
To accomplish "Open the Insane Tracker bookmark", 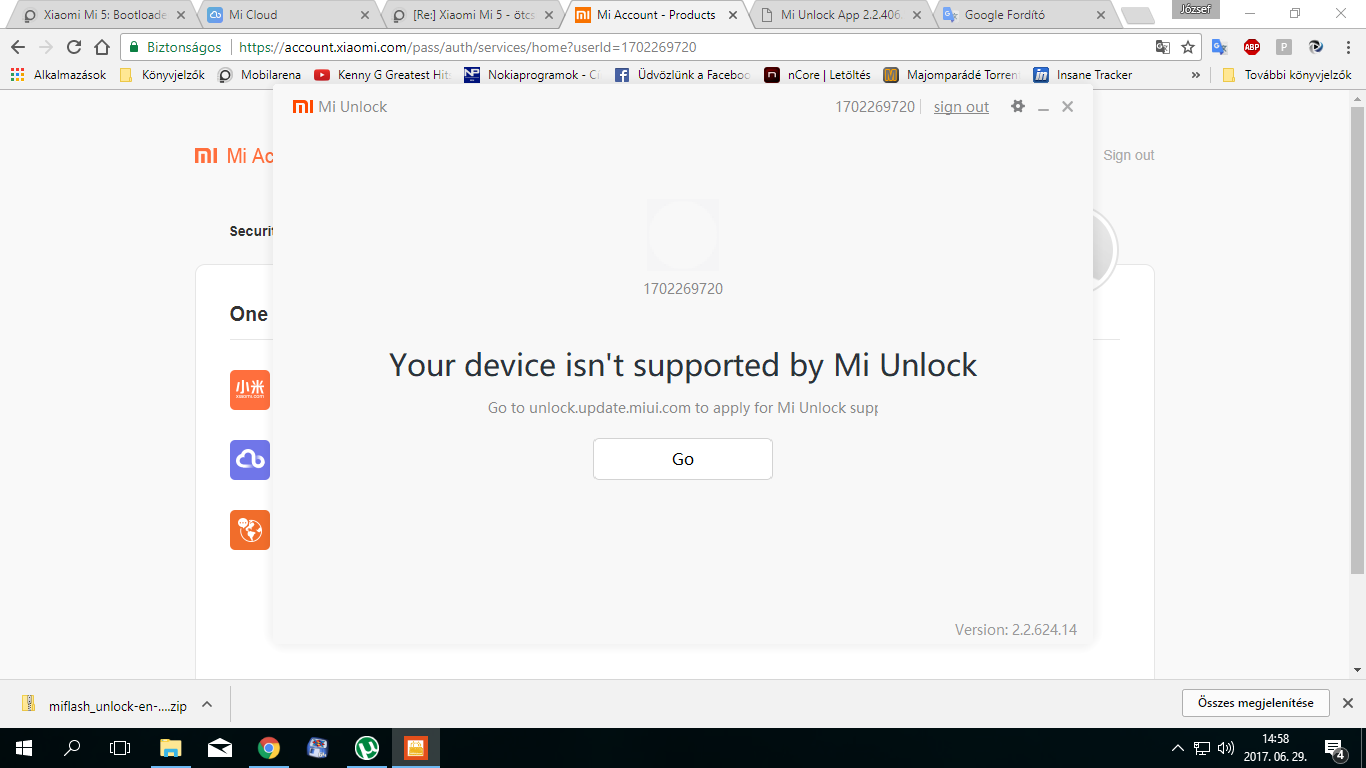I will 1083,75.
